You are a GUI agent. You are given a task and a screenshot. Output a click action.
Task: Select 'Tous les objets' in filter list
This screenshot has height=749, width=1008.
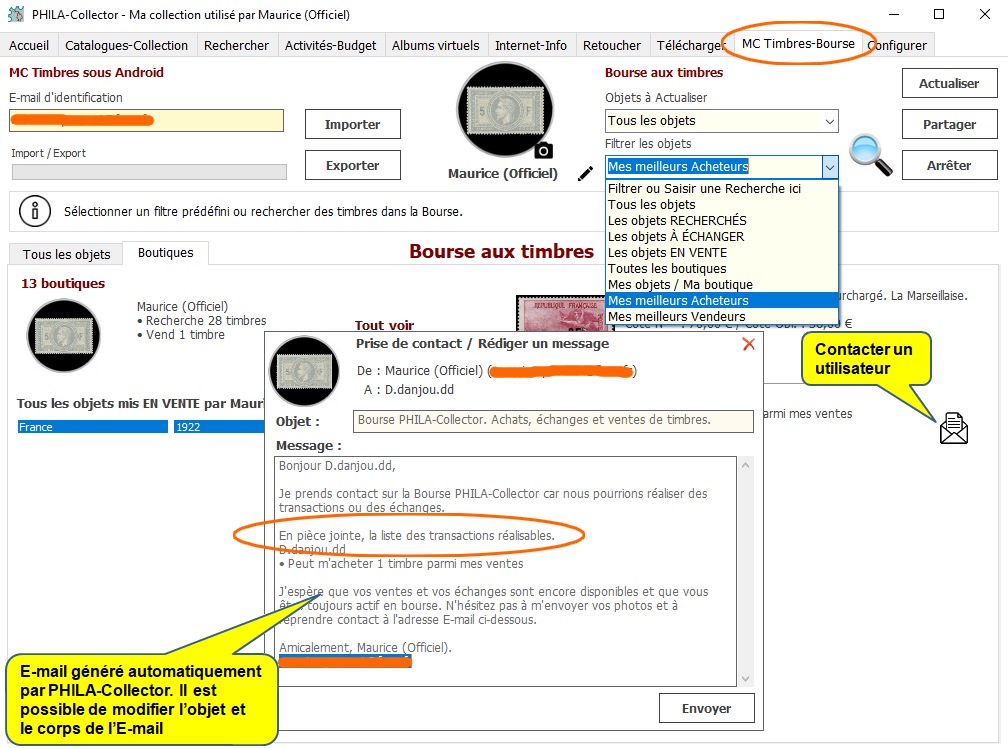tap(721, 204)
